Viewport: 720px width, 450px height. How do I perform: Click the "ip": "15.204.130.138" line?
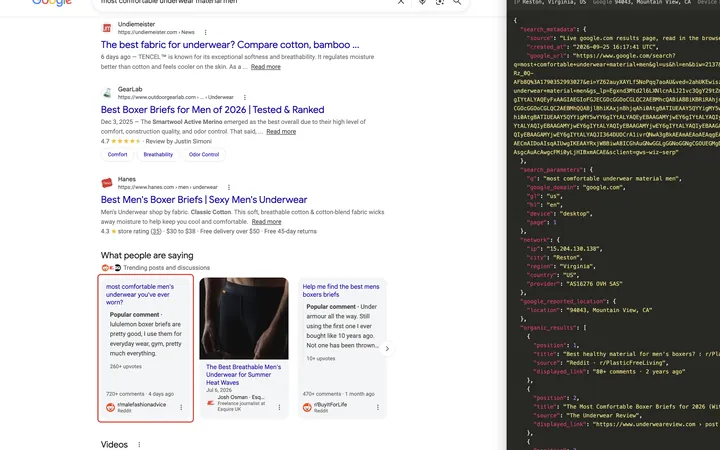(564, 249)
